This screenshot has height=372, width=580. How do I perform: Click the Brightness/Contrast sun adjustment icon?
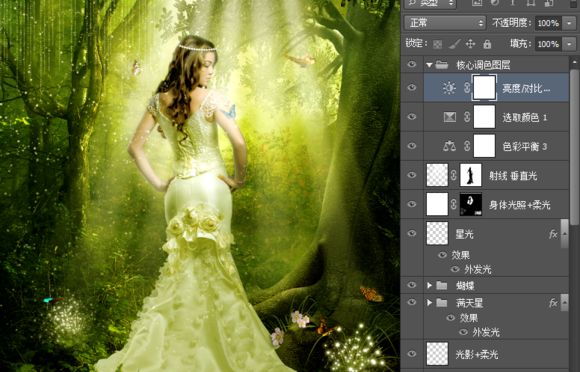pyautogui.click(x=449, y=88)
